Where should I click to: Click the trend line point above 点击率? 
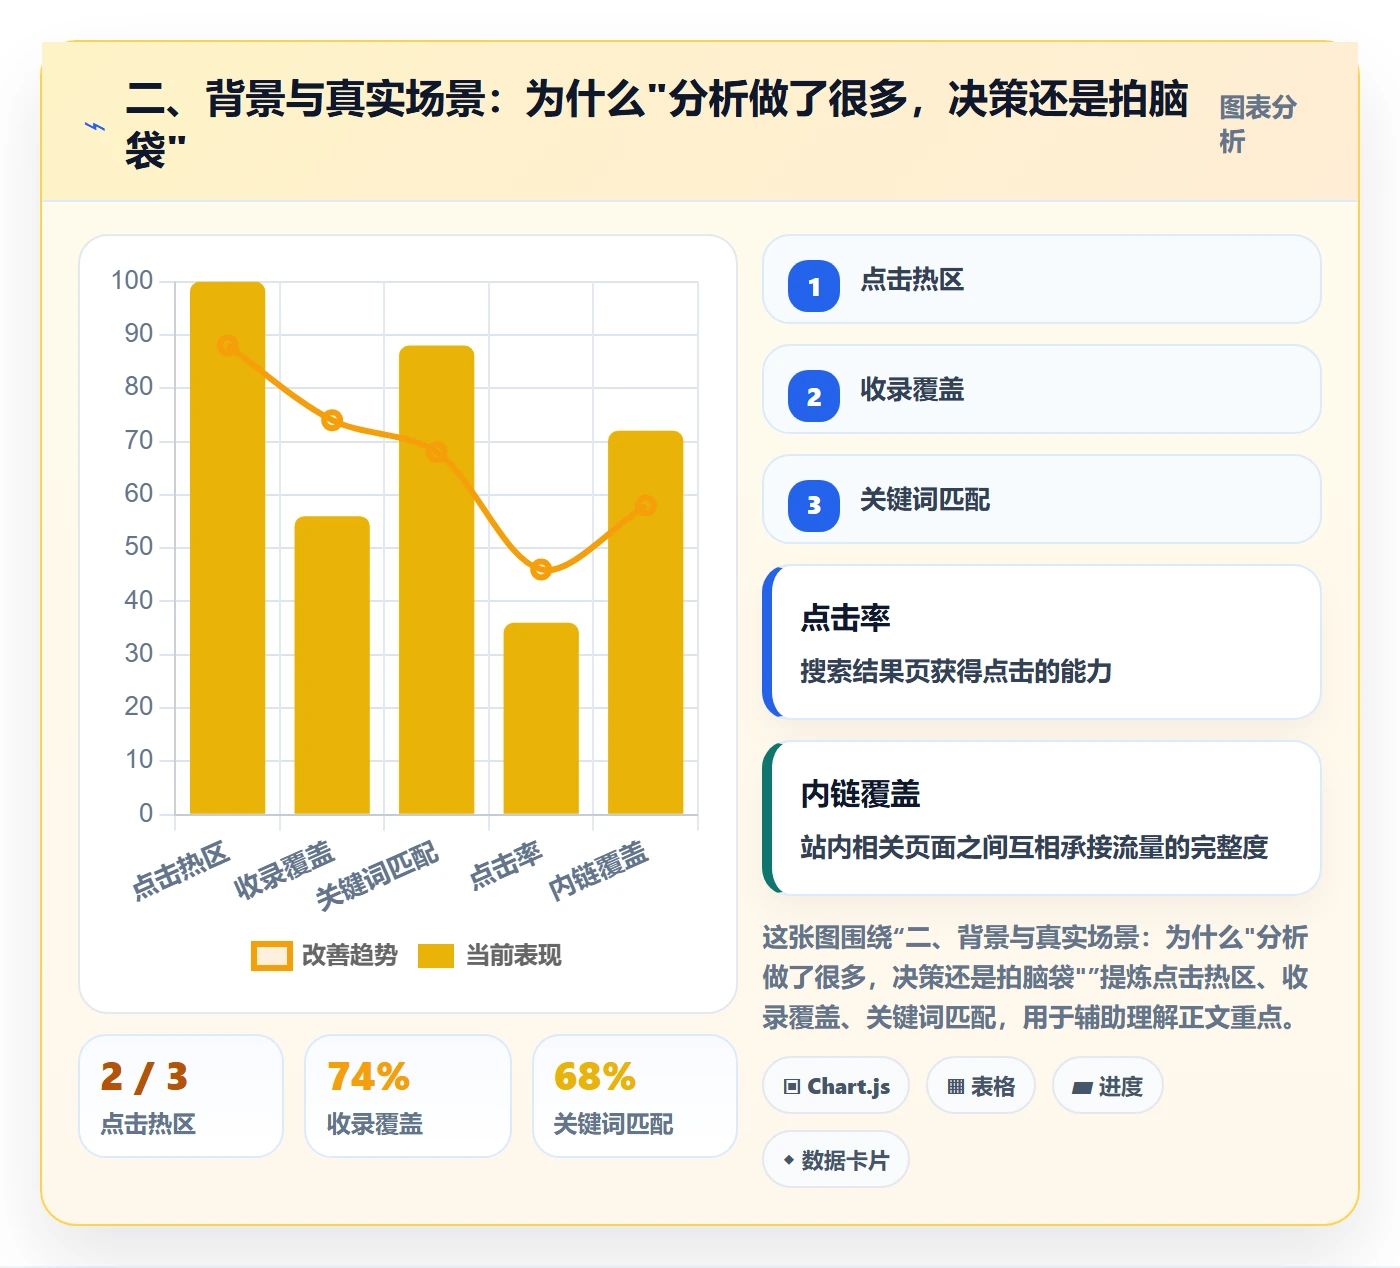[x=541, y=570]
